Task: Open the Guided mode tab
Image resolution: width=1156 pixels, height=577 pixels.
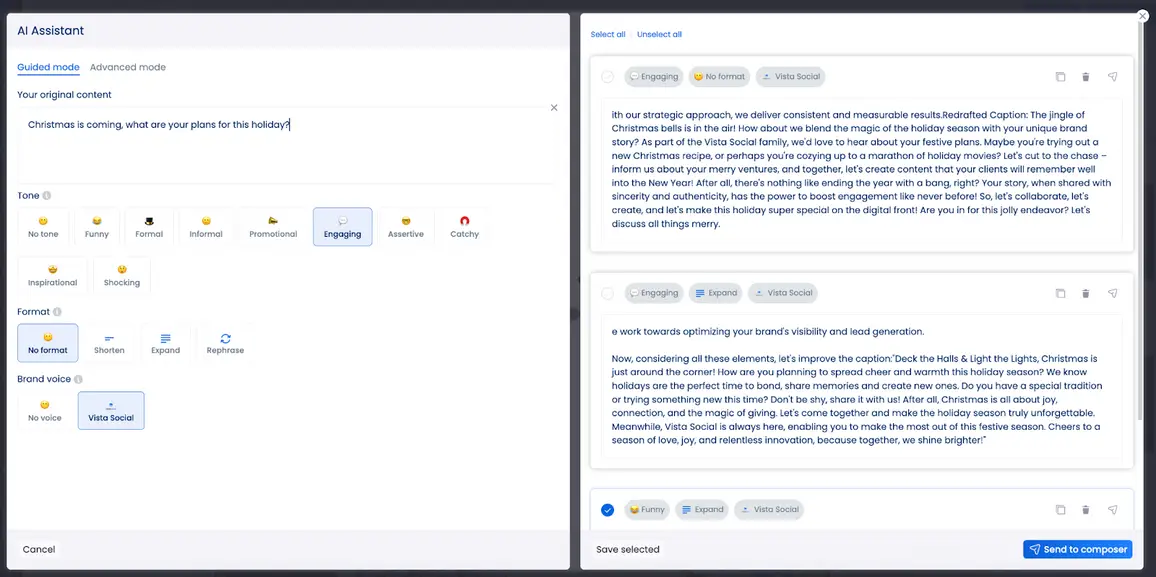Action: pyautogui.click(x=47, y=66)
